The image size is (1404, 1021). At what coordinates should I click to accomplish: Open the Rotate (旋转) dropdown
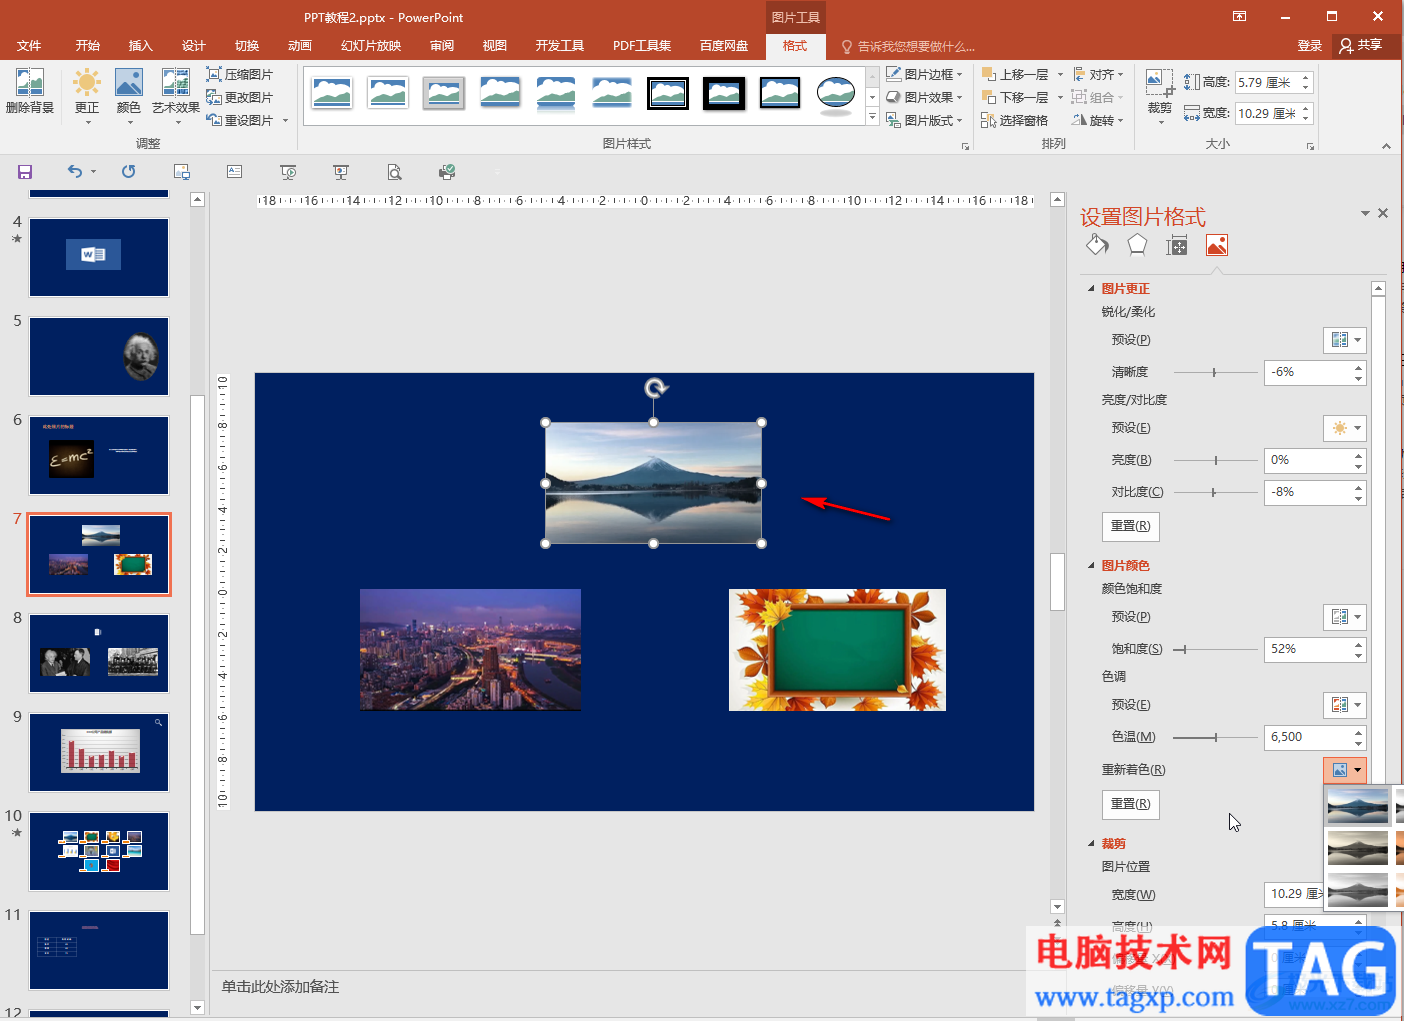pyautogui.click(x=1098, y=120)
